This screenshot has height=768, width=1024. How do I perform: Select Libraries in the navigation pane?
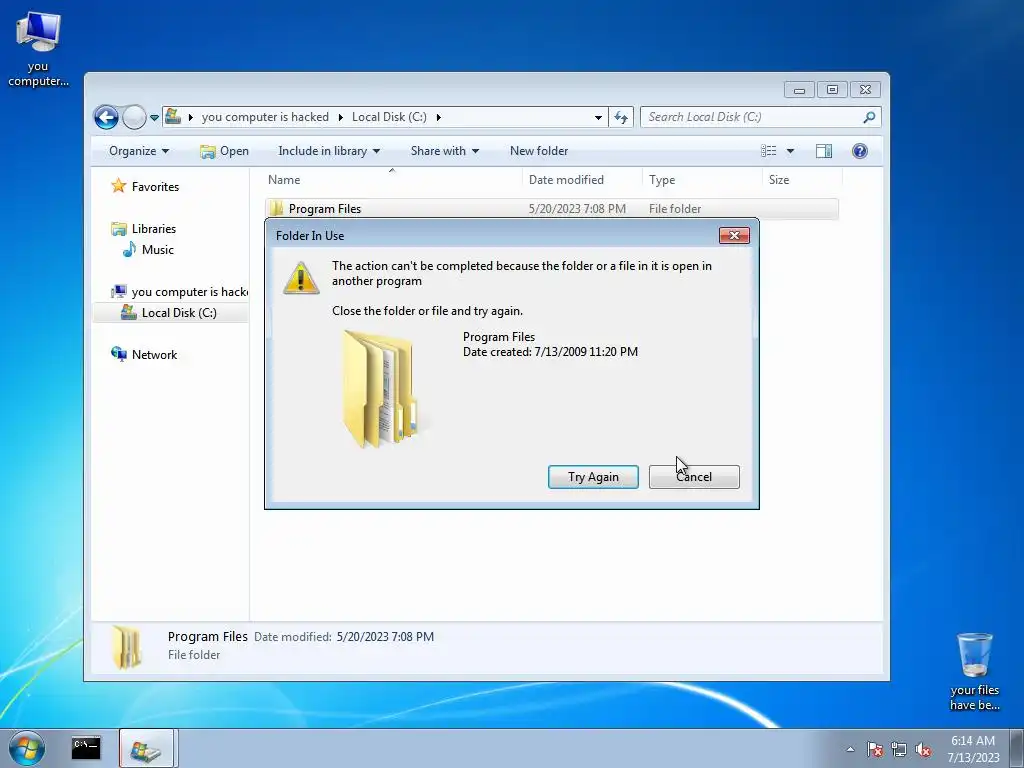point(154,229)
